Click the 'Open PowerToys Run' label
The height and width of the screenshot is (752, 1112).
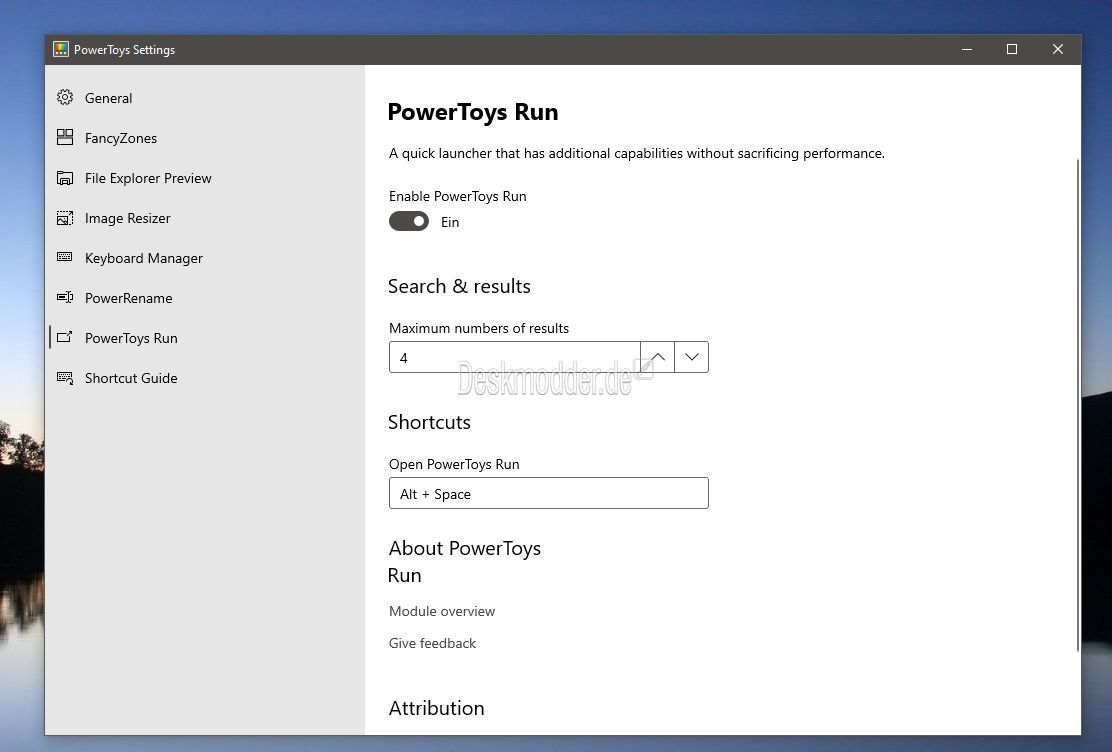tap(454, 464)
